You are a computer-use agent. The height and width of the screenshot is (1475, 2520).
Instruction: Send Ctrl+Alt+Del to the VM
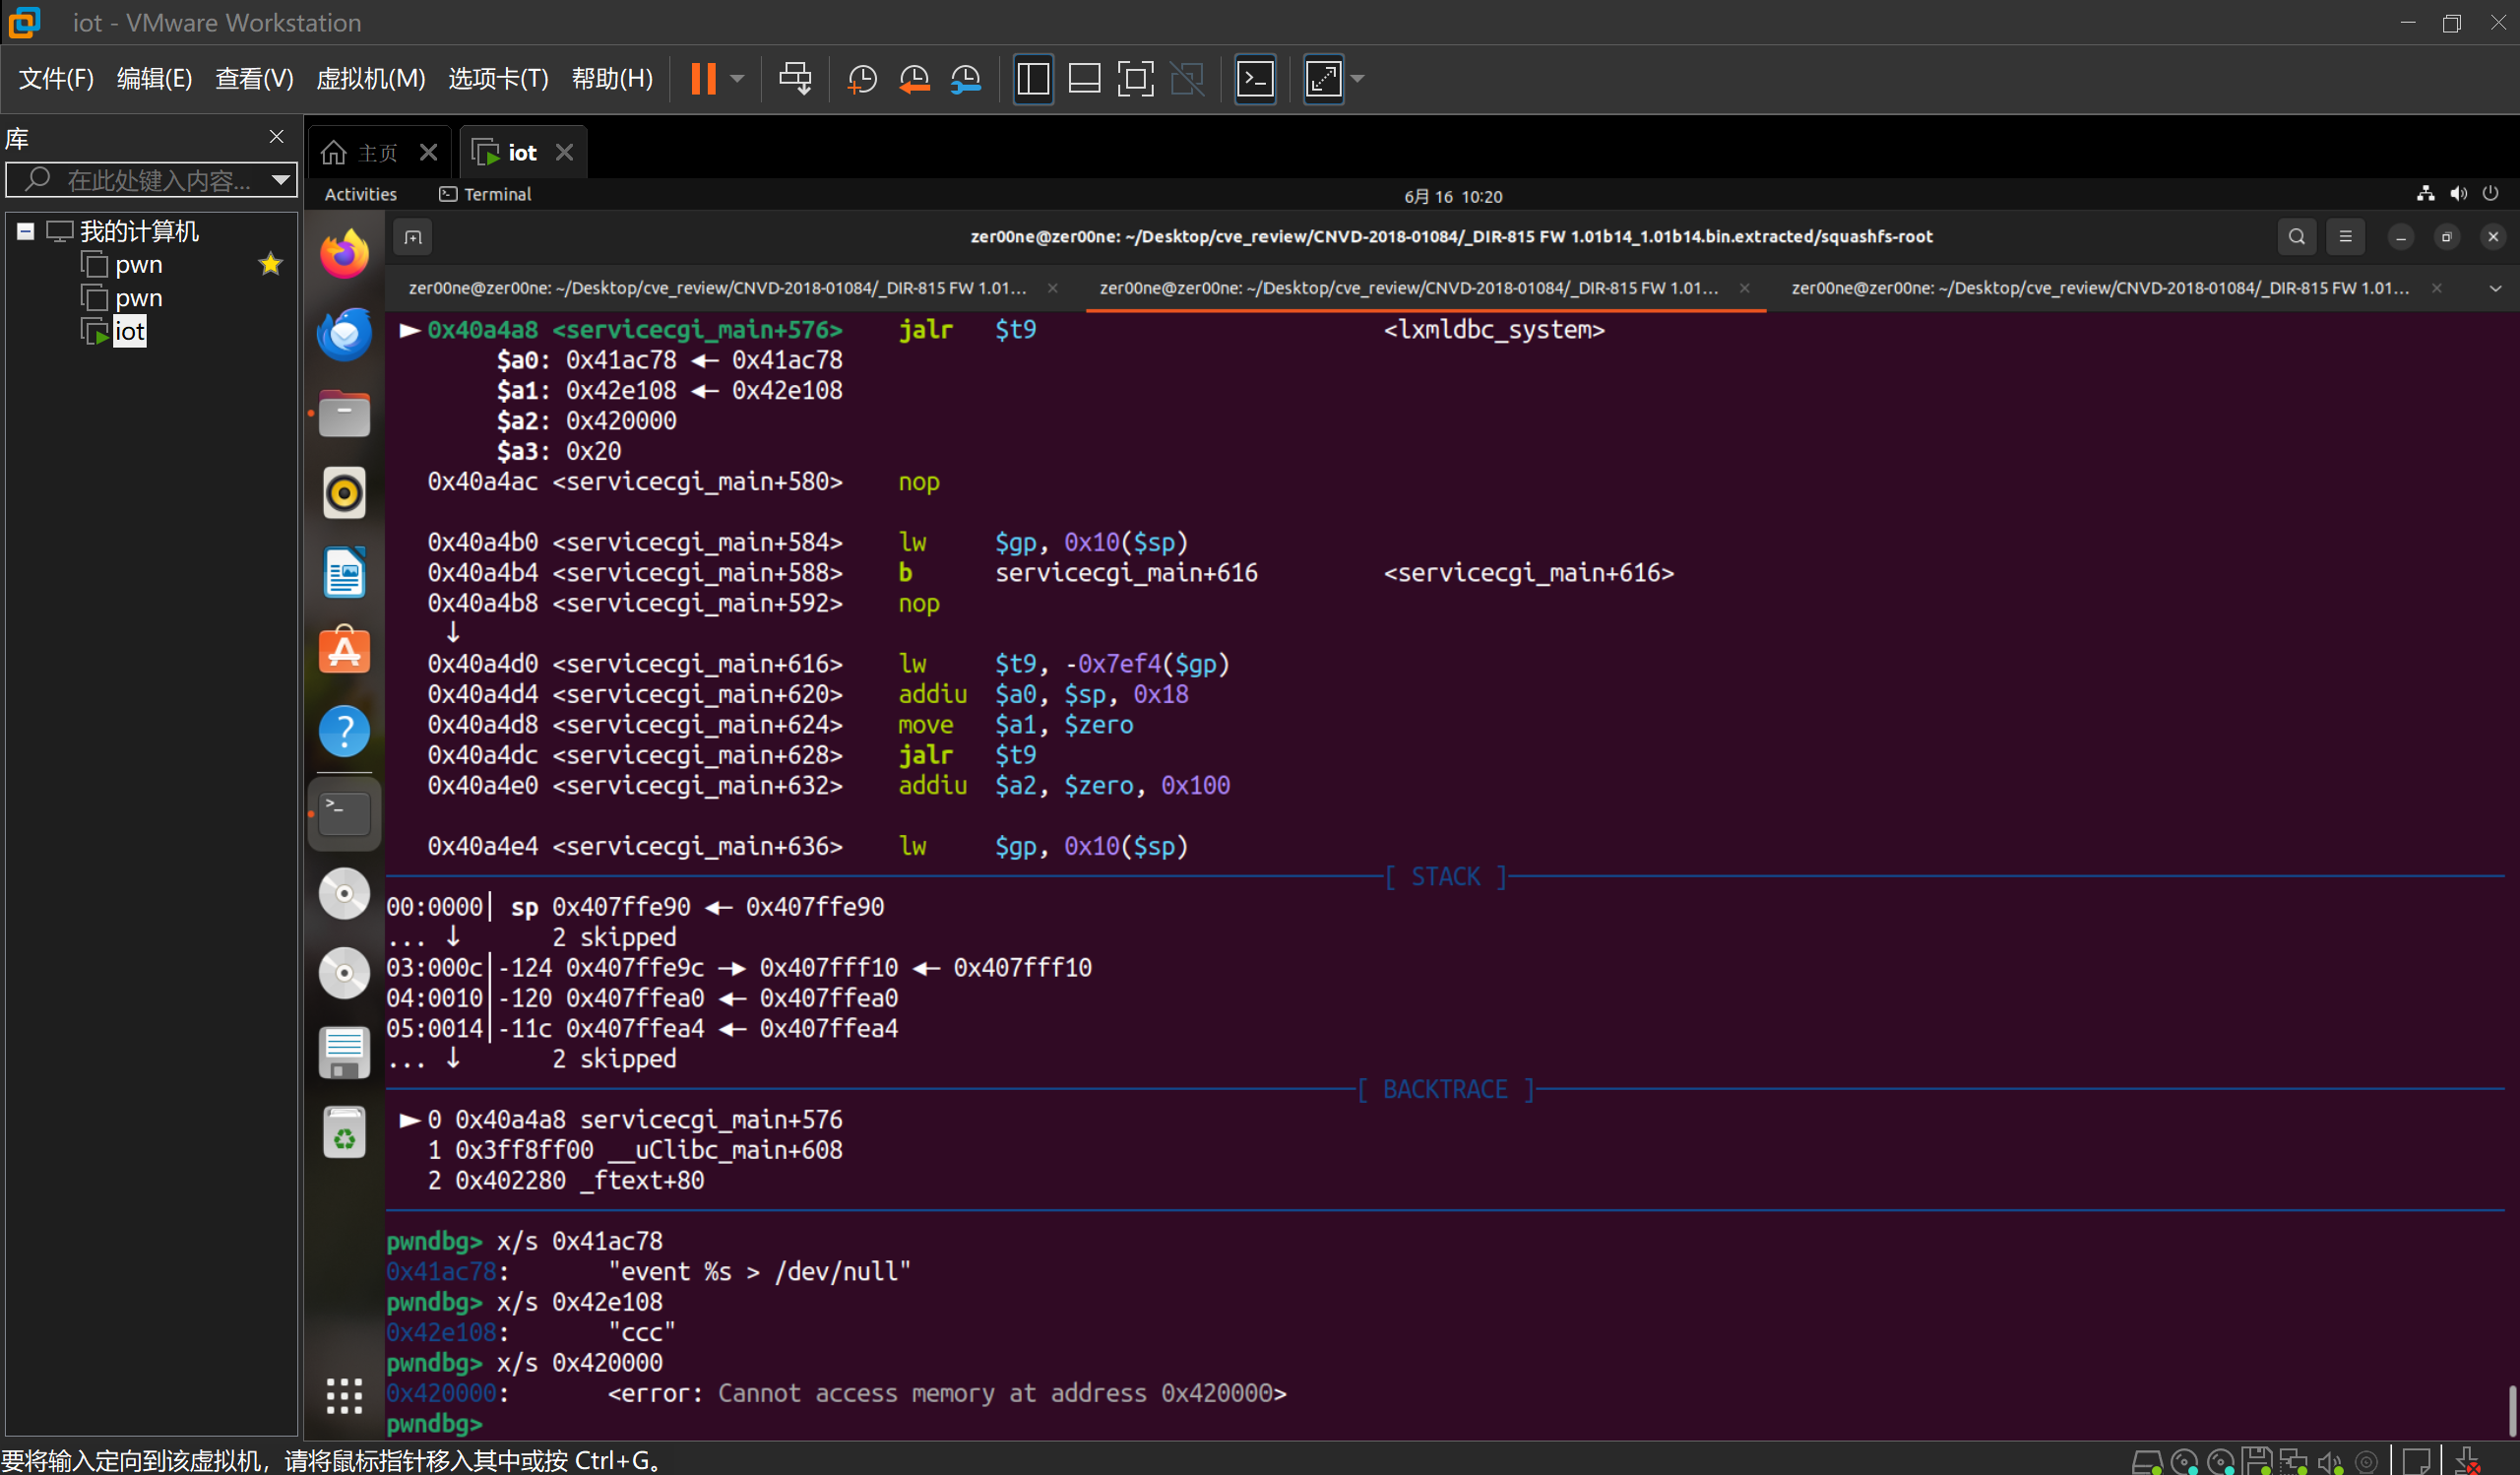coord(796,78)
